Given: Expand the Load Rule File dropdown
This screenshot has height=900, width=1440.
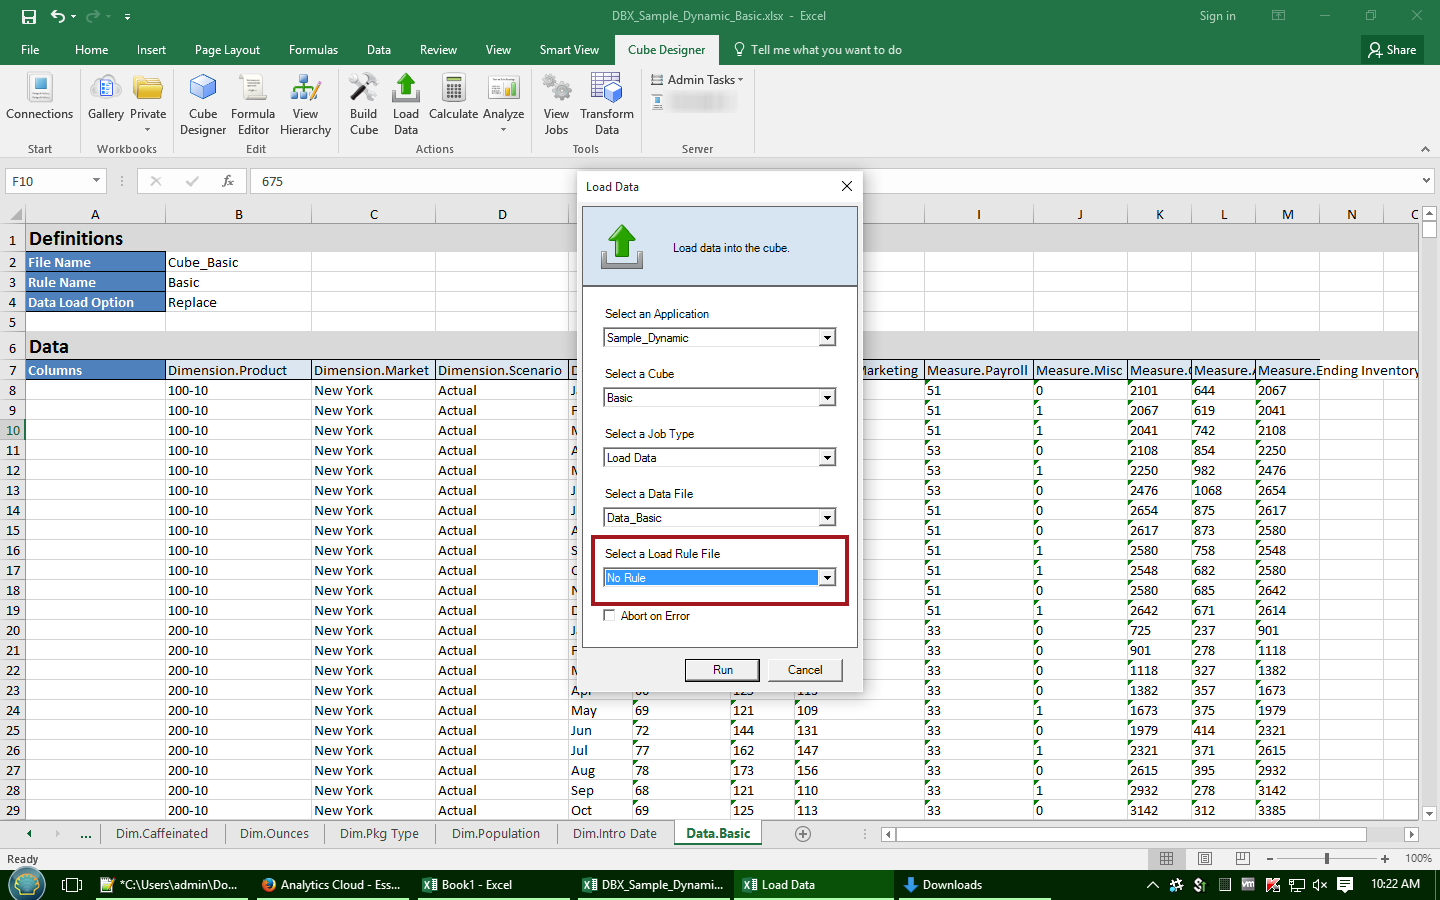Looking at the screenshot, I should coord(827,578).
